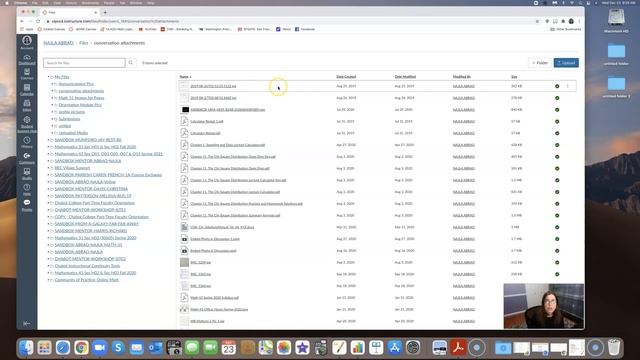Open the NAJLA ABRAO breadcrumb link
This screenshot has height=360, width=640.
pos(58,43)
